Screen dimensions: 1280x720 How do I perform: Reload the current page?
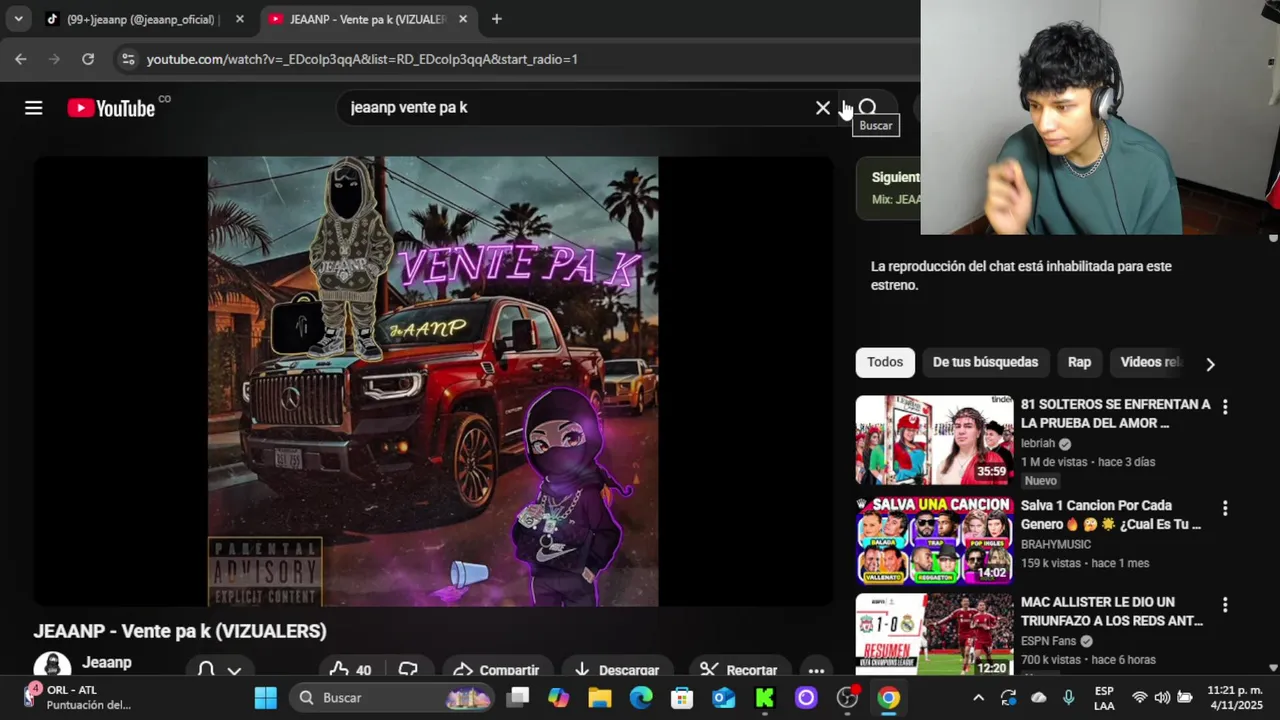tap(88, 59)
